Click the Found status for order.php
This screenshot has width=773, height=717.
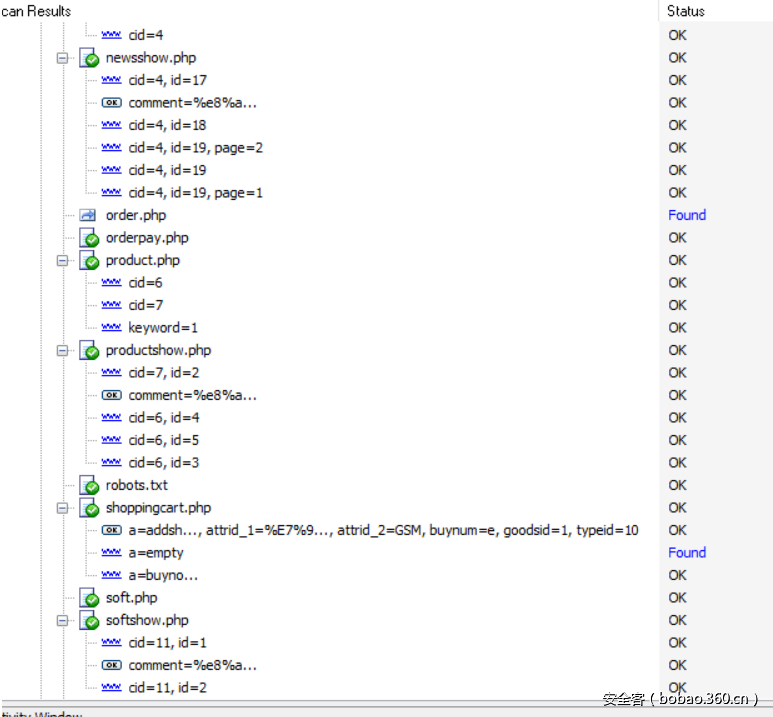pyautogui.click(x=687, y=215)
